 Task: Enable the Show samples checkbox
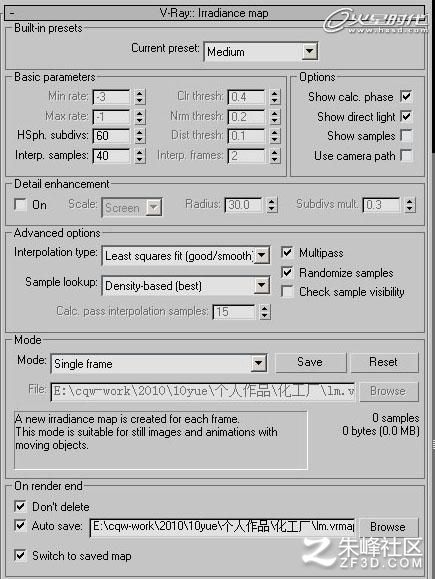406,136
